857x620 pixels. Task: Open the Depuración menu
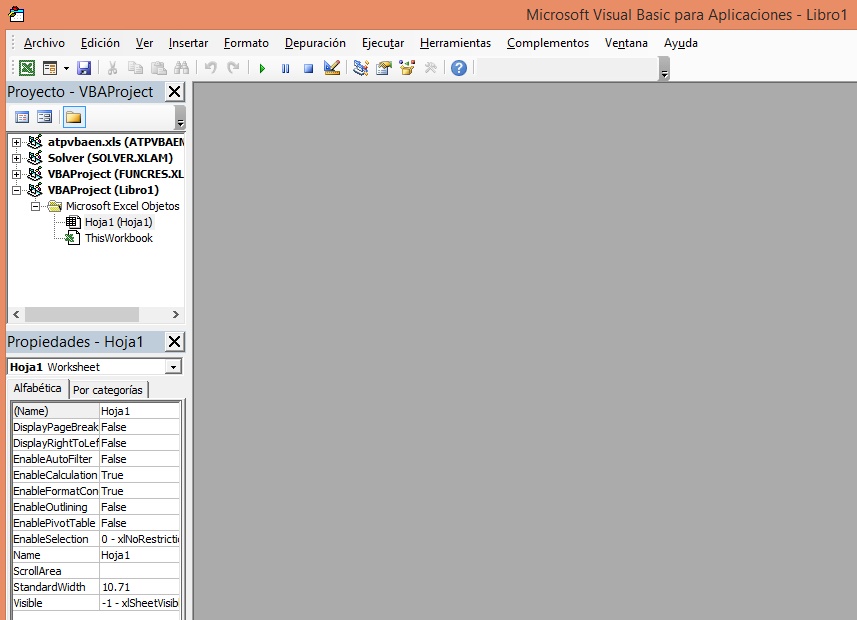click(315, 43)
